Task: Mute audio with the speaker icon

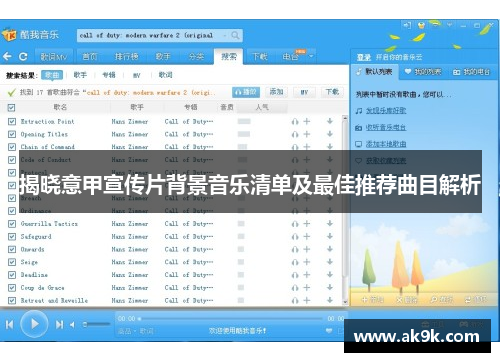Action: (x=72, y=324)
